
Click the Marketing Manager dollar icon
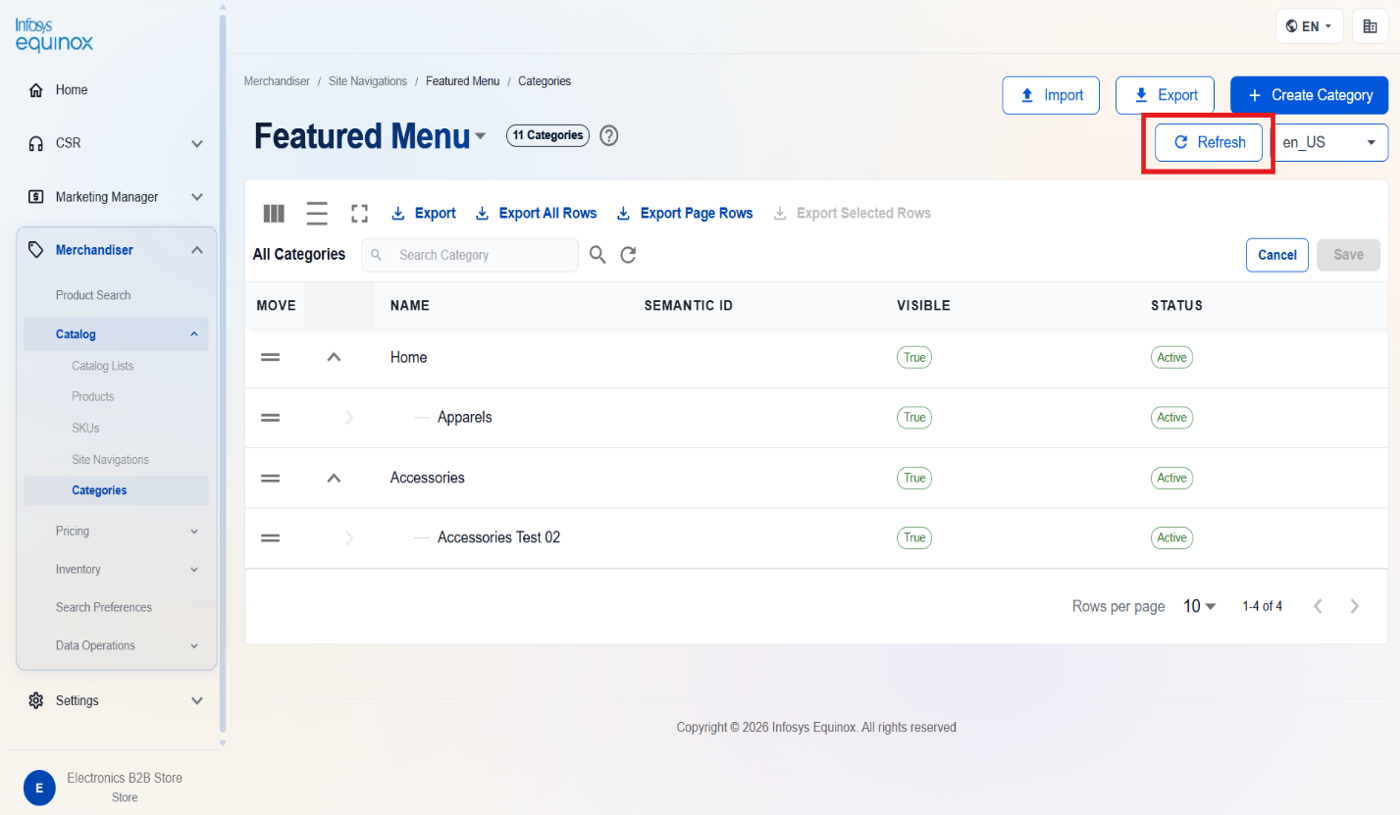tap(36, 197)
